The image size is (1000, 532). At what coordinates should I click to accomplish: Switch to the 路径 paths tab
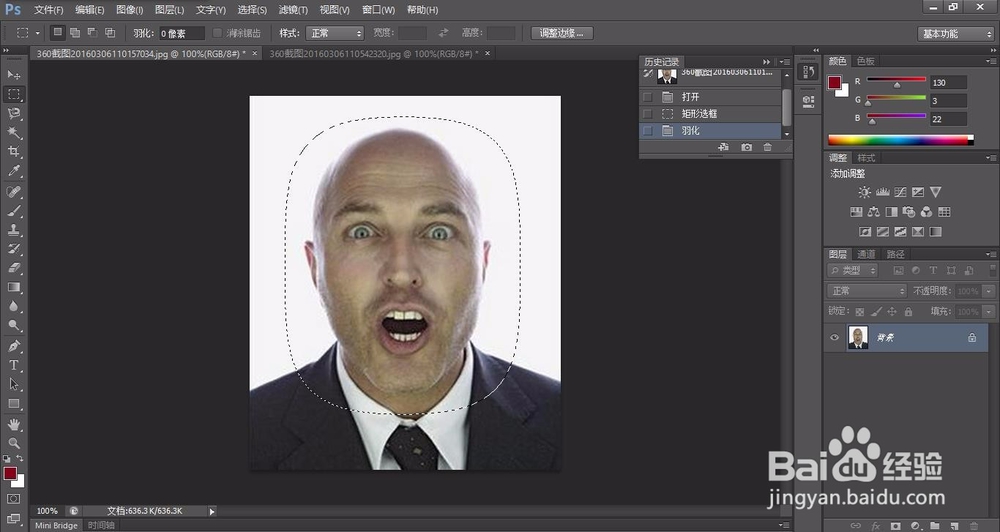pos(895,254)
